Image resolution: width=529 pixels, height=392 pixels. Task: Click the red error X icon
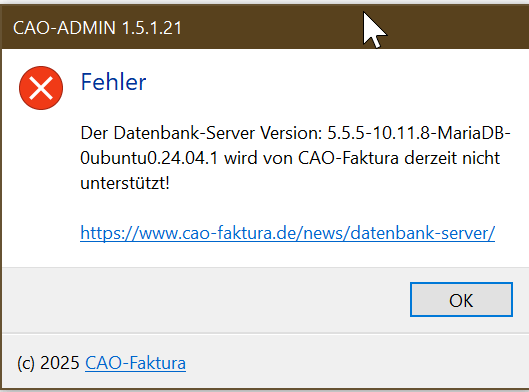(41, 88)
